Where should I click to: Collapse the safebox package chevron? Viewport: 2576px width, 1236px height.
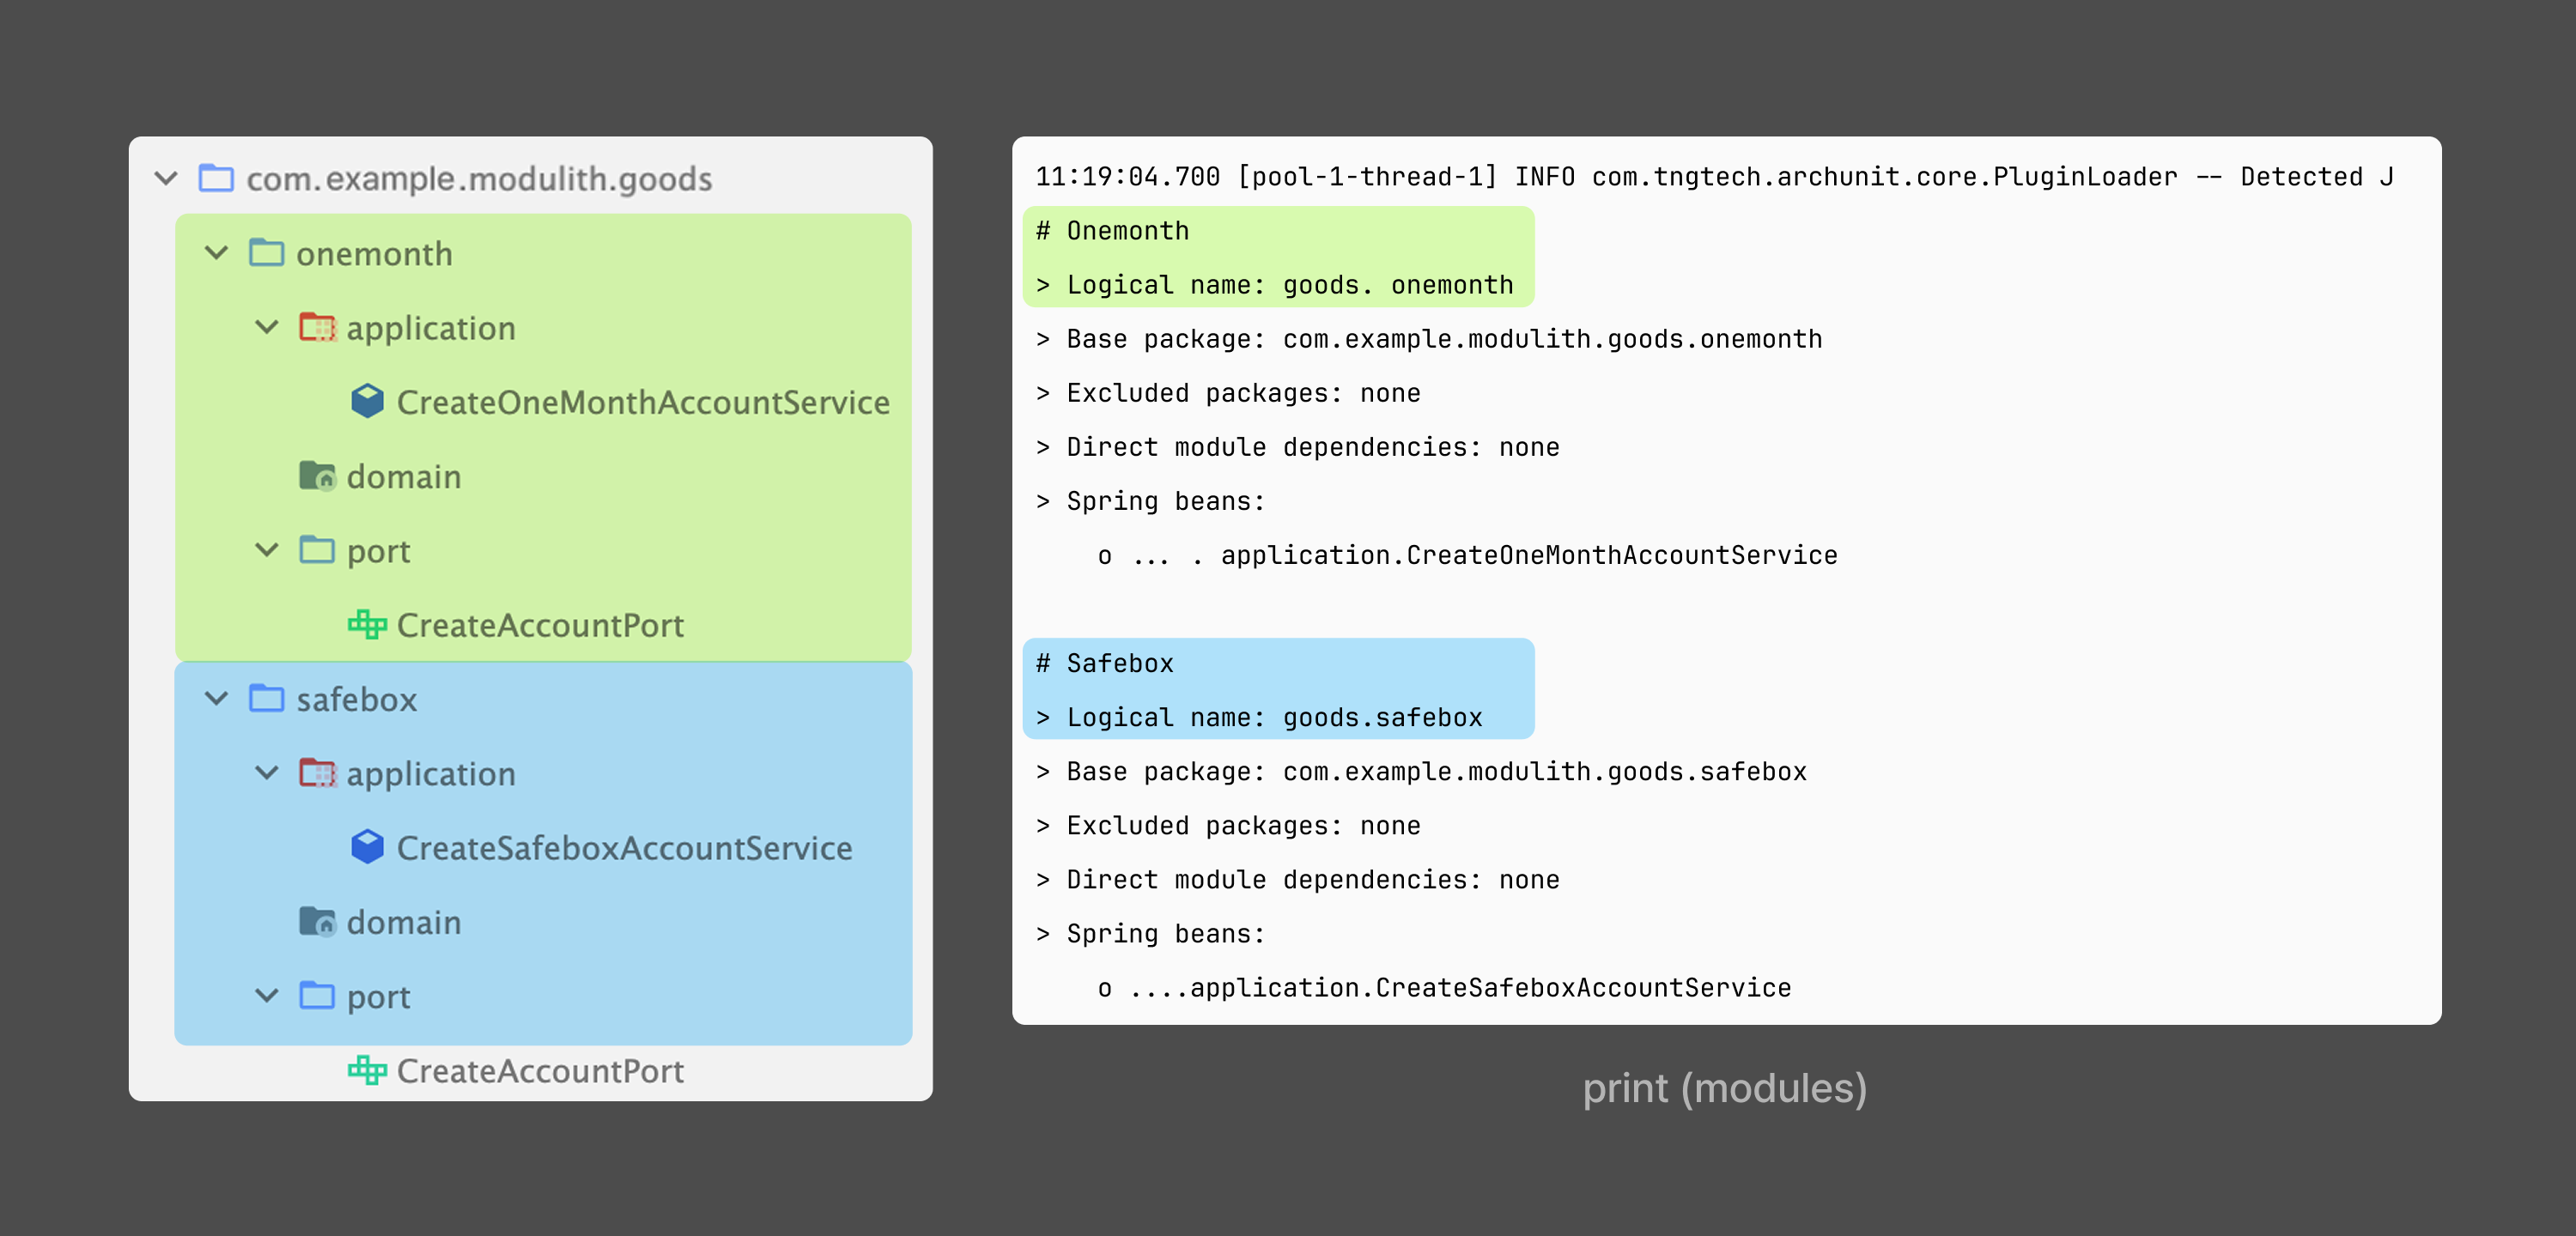(216, 698)
